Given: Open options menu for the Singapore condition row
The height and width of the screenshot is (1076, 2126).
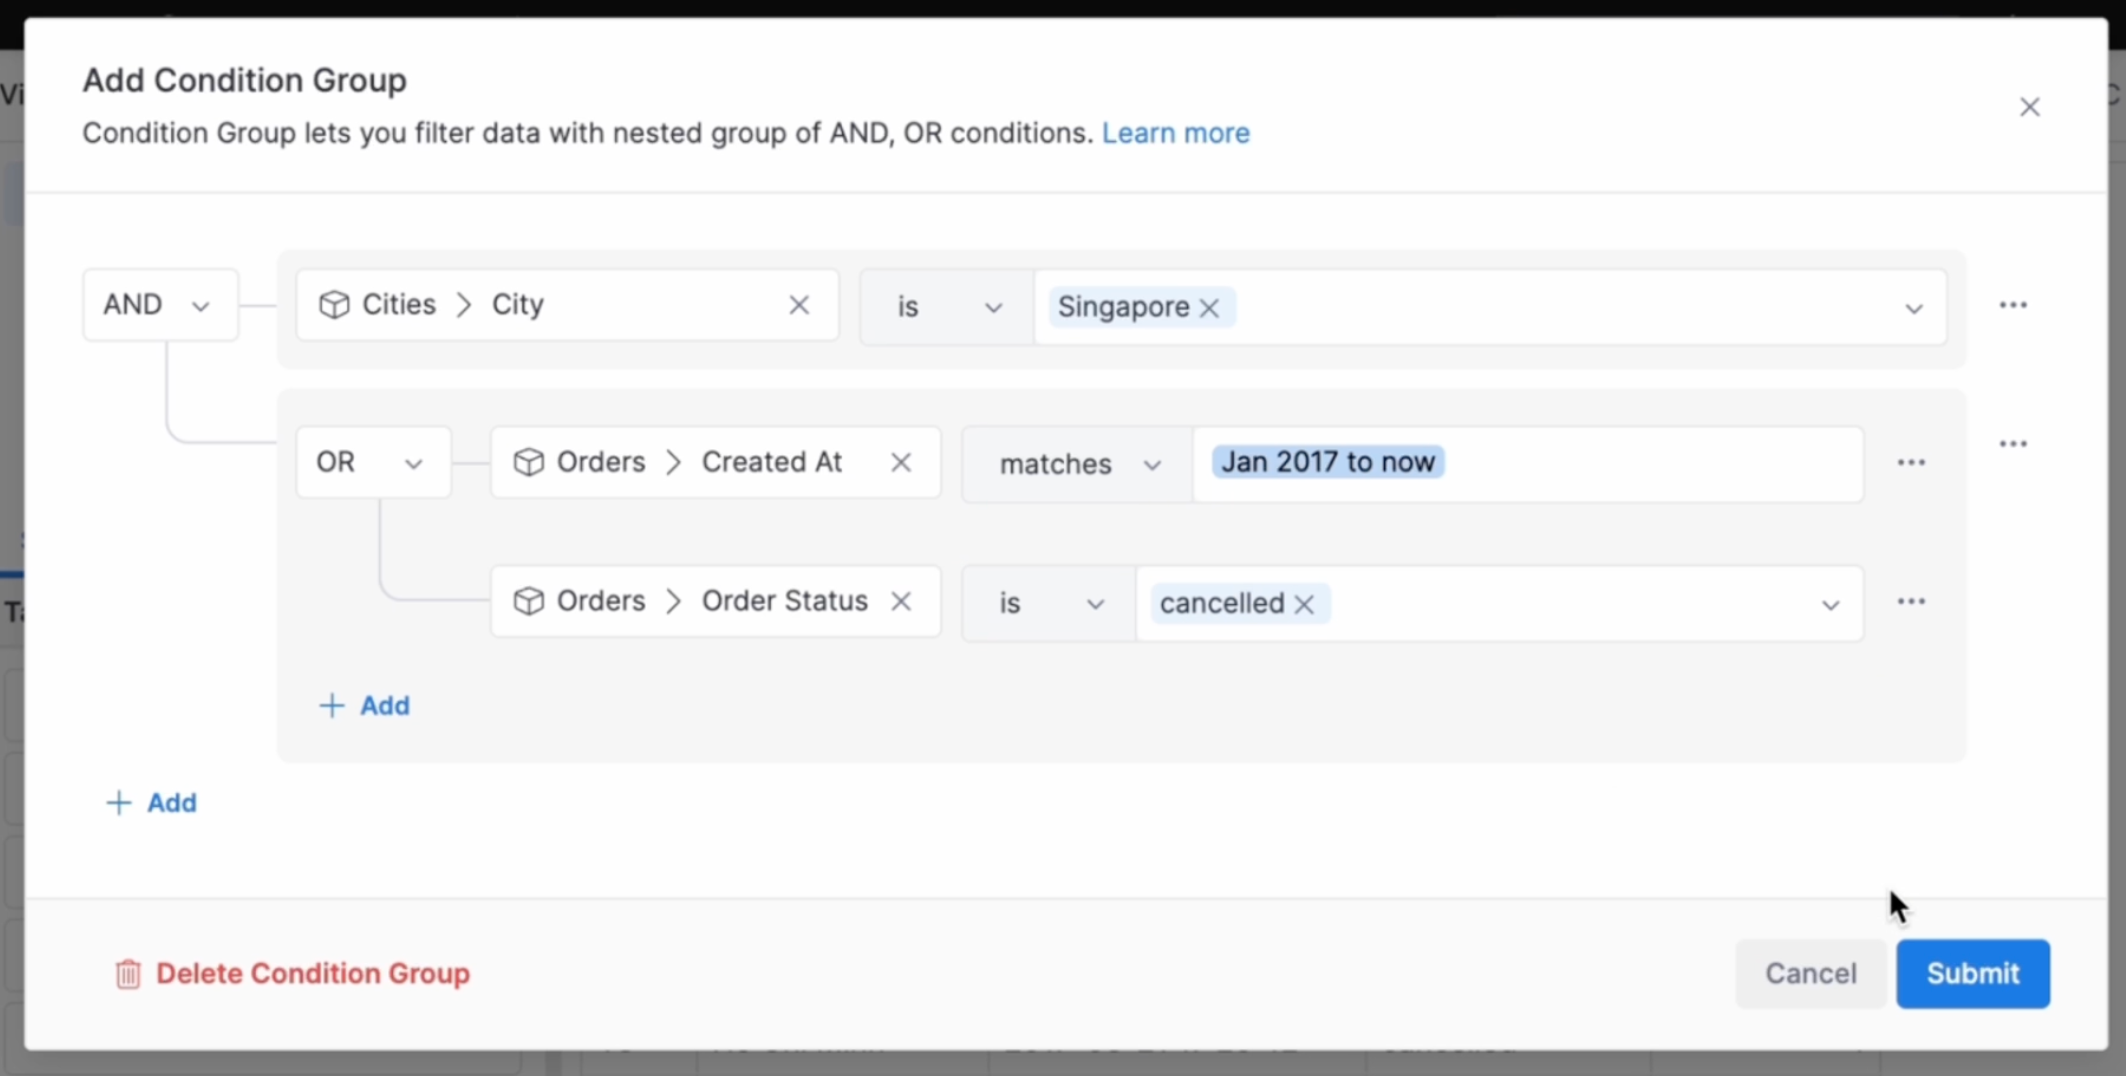Looking at the screenshot, I should [x=2015, y=305].
